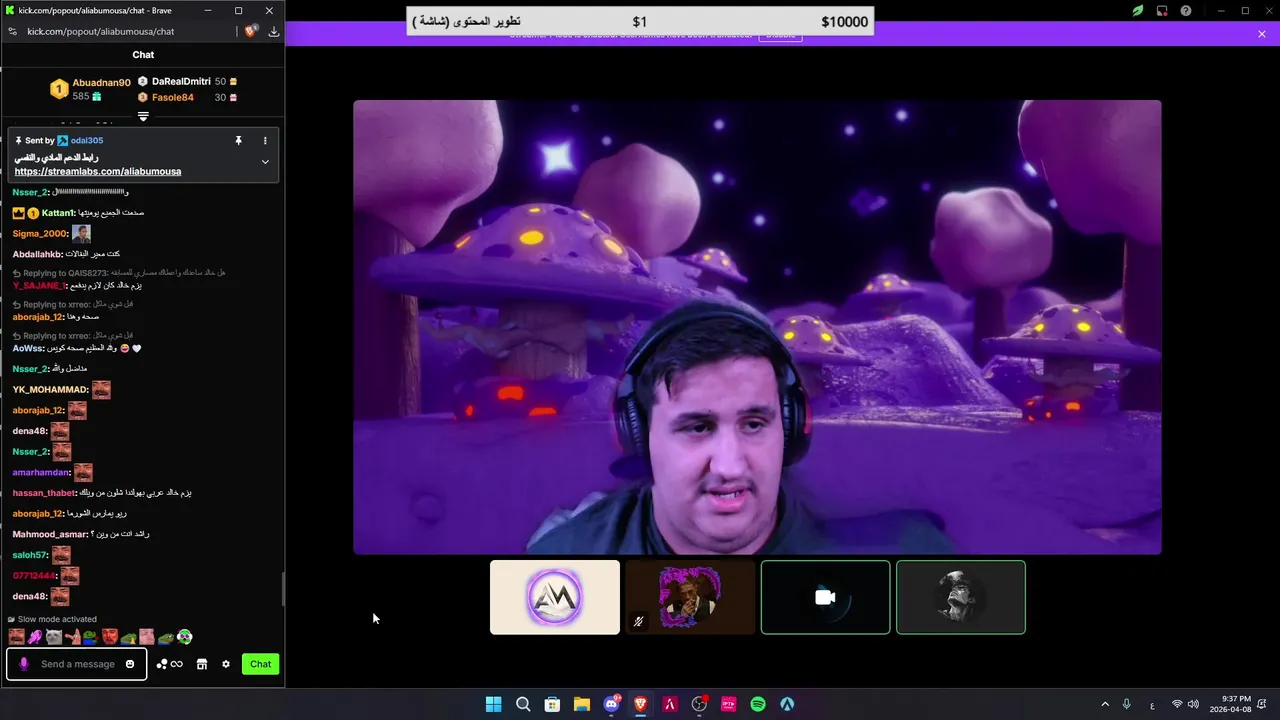This screenshot has width=1280, height=720.
Task: Click the purple microphone icon in message box
Action: [24, 664]
